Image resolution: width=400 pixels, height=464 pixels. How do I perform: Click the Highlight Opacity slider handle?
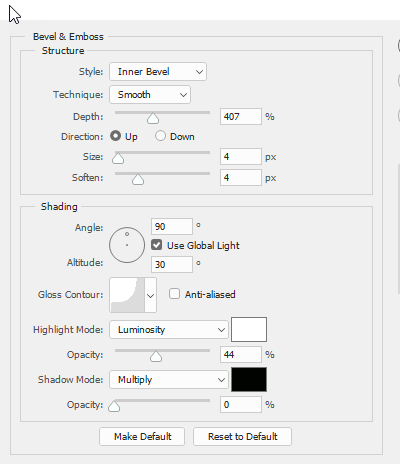click(156, 356)
